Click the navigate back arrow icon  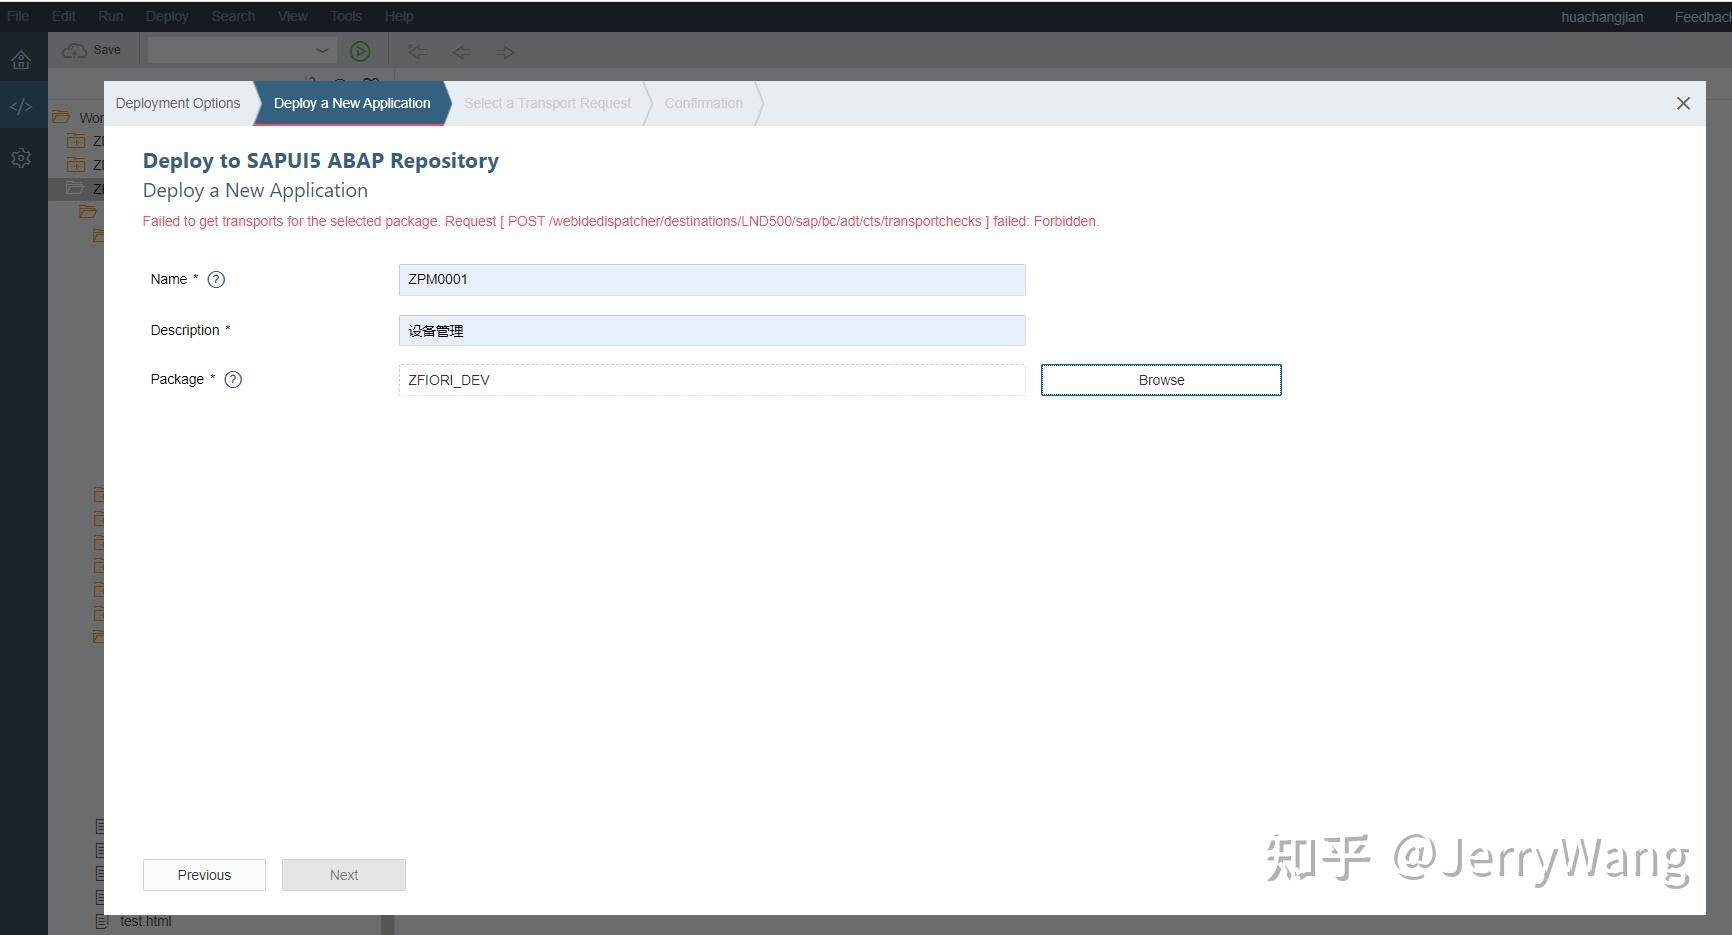pyautogui.click(x=461, y=52)
